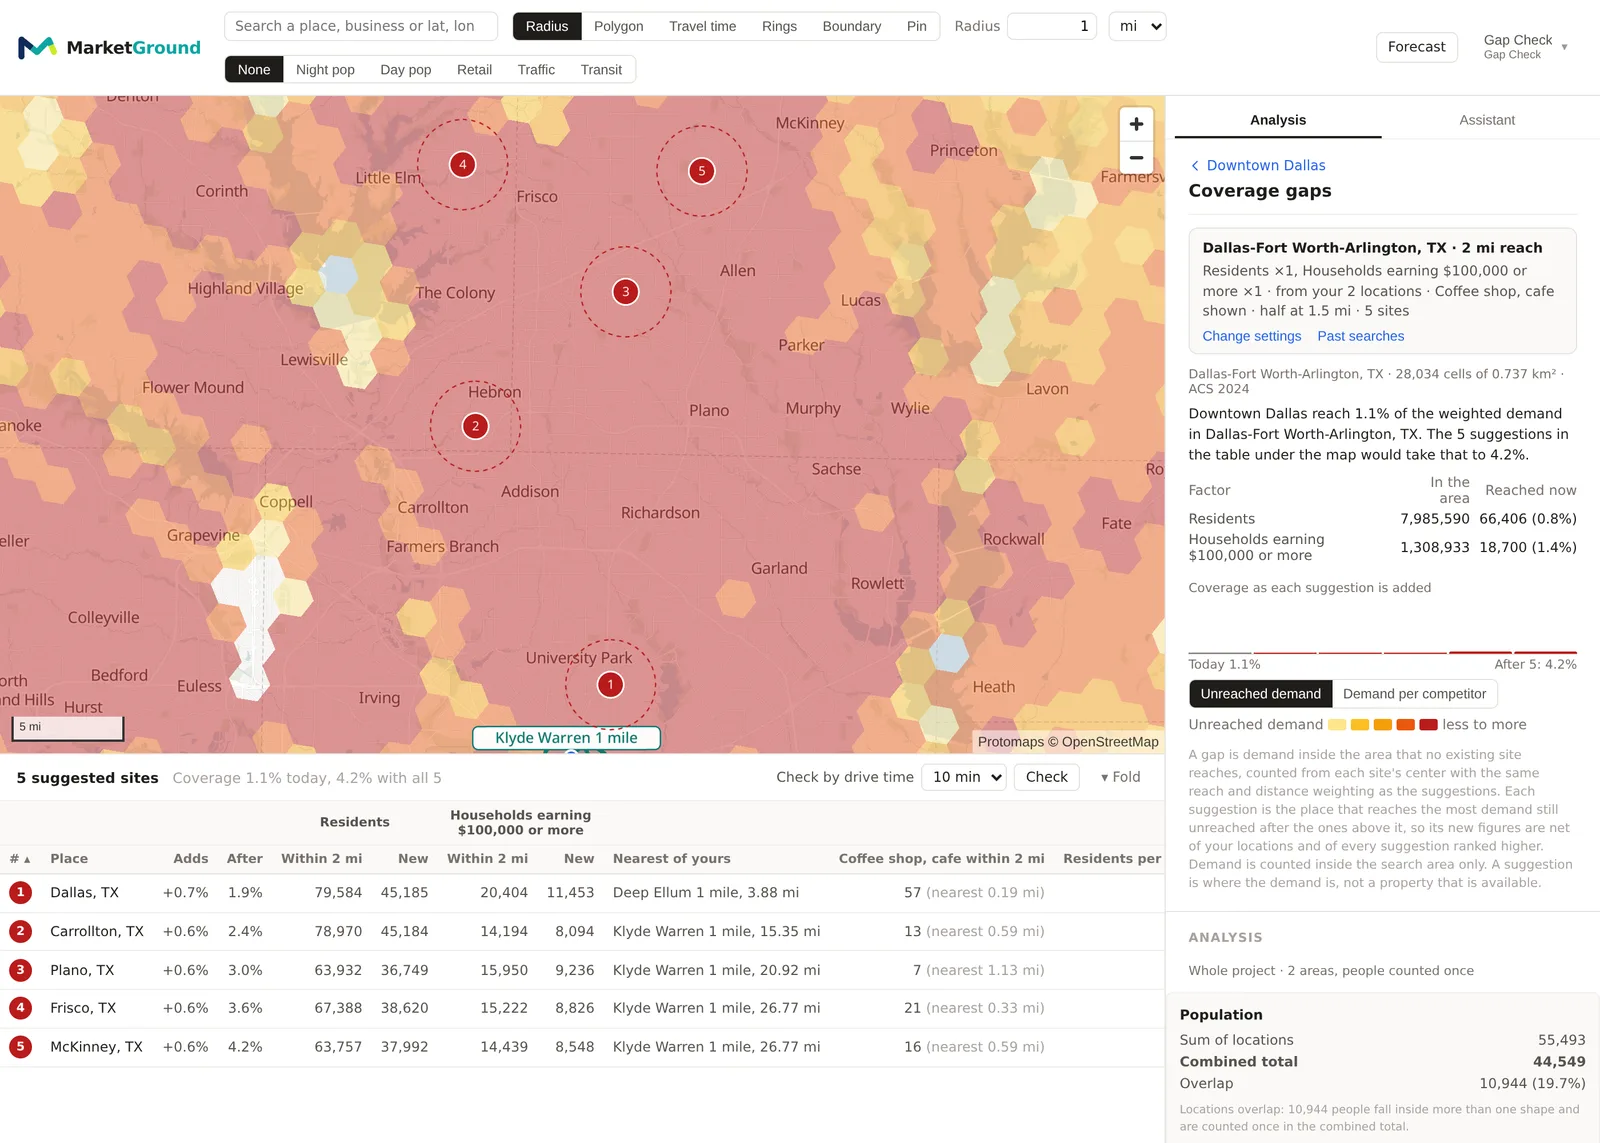This screenshot has width=1600, height=1143.
Task: Zoom out the map with minus button
Action: (1136, 158)
